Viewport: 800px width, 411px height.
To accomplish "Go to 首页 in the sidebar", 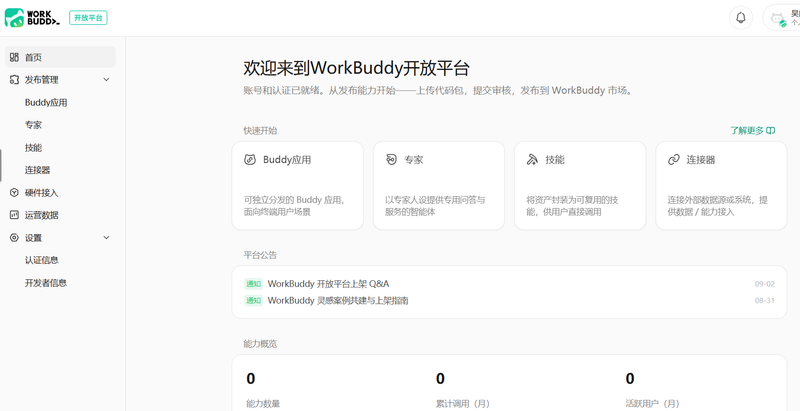I will [60, 57].
